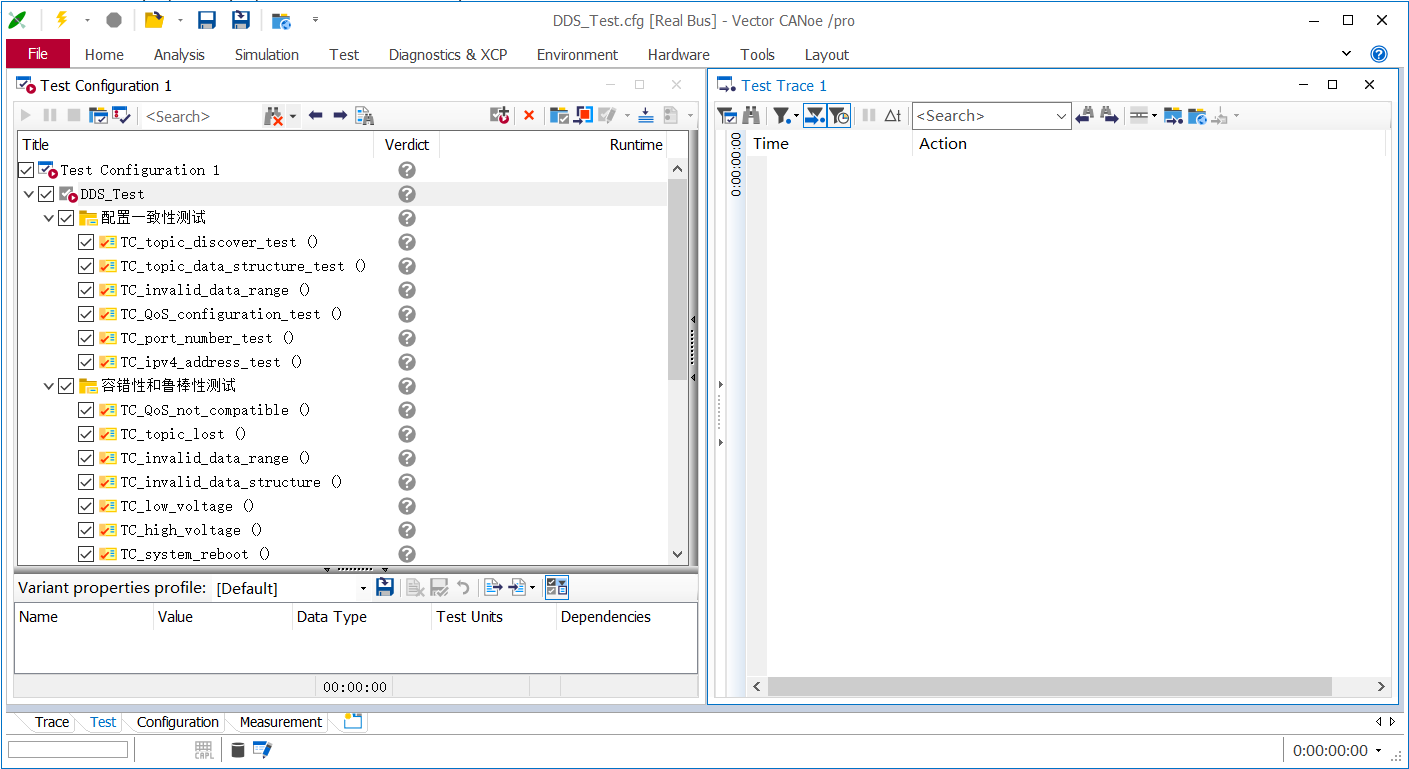The height and width of the screenshot is (769, 1409).
Task: Expand the Test Trace search dropdown
Action: click(x=1061, y=116)
